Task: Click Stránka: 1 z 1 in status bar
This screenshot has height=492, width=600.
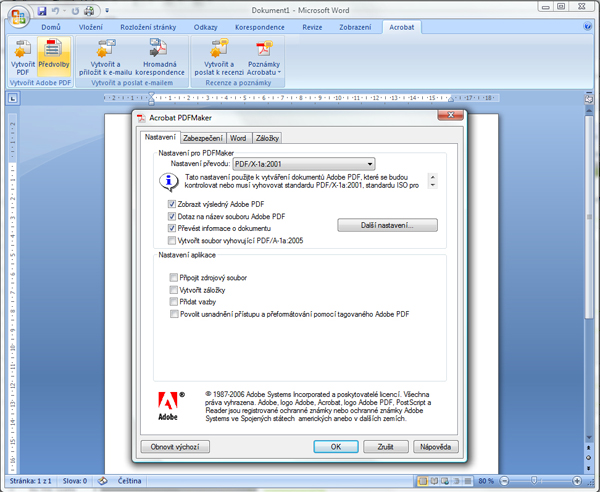Action: (x=31, y=481)
